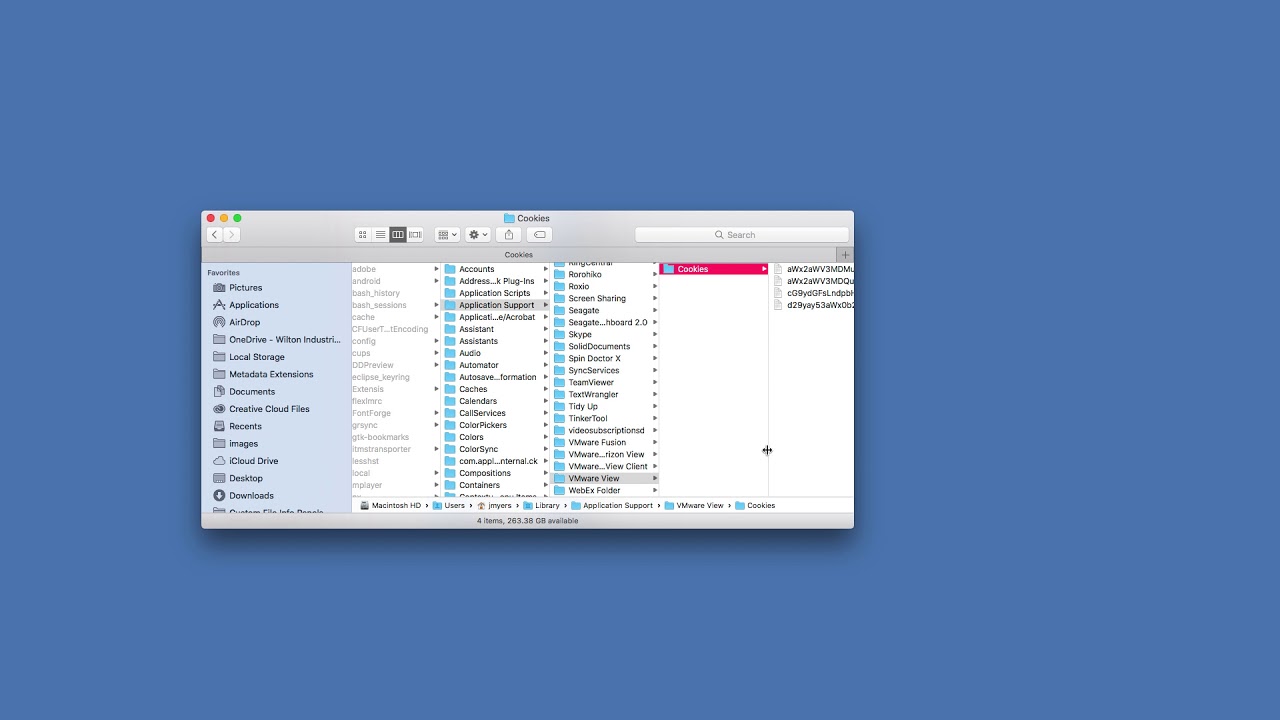Select the file starting with d29yay53
The width and height of the screenshot is (1280, 720).
(814, 305)
